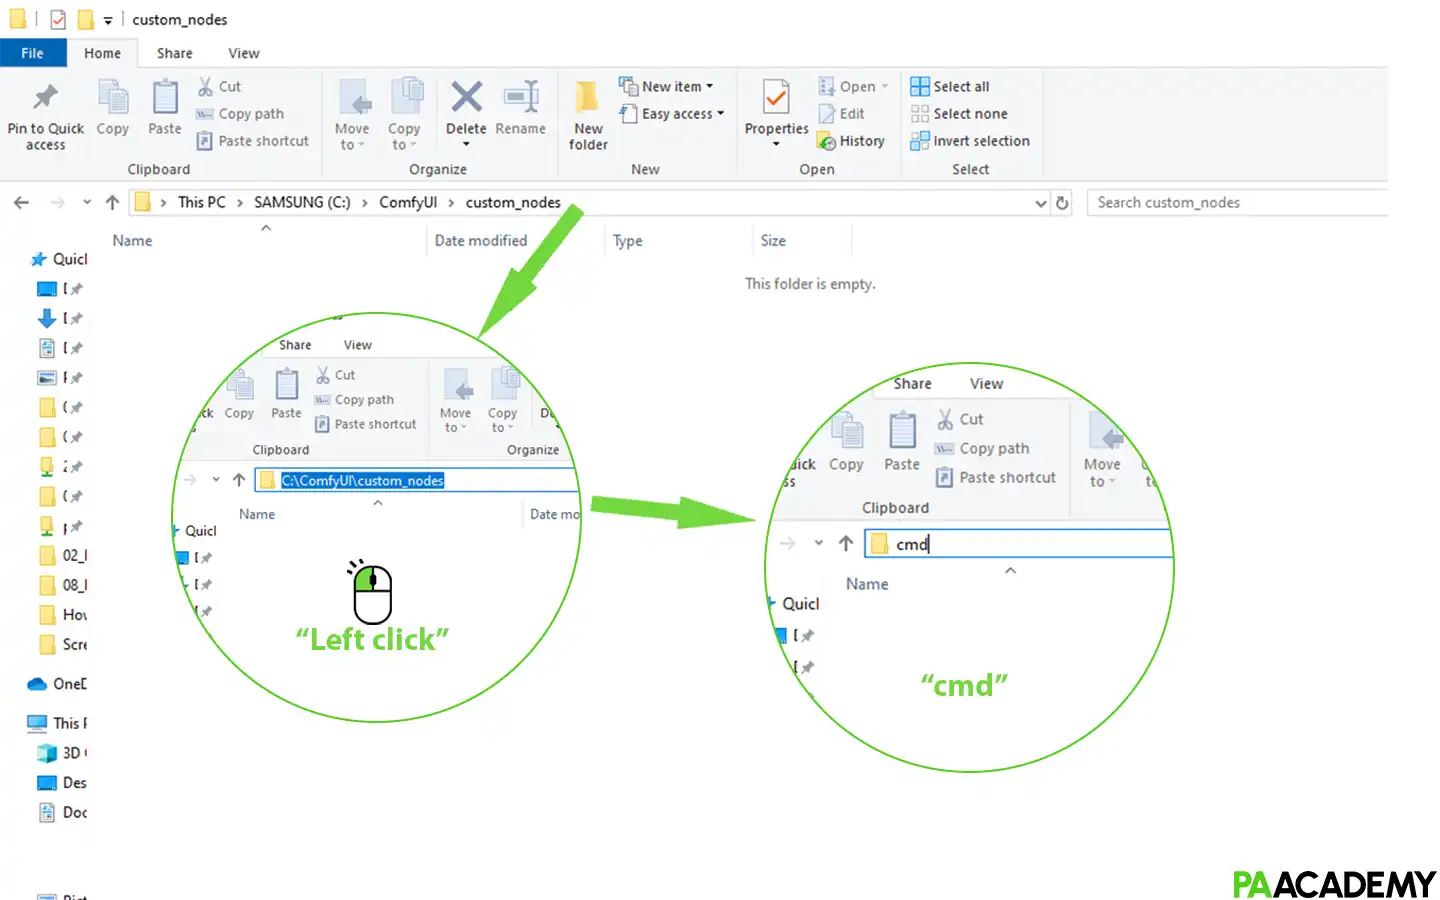This screenshot has height=900, width=1440.
Task: Click inside the Search custom_nodes box
Action: click(1200, 202)
